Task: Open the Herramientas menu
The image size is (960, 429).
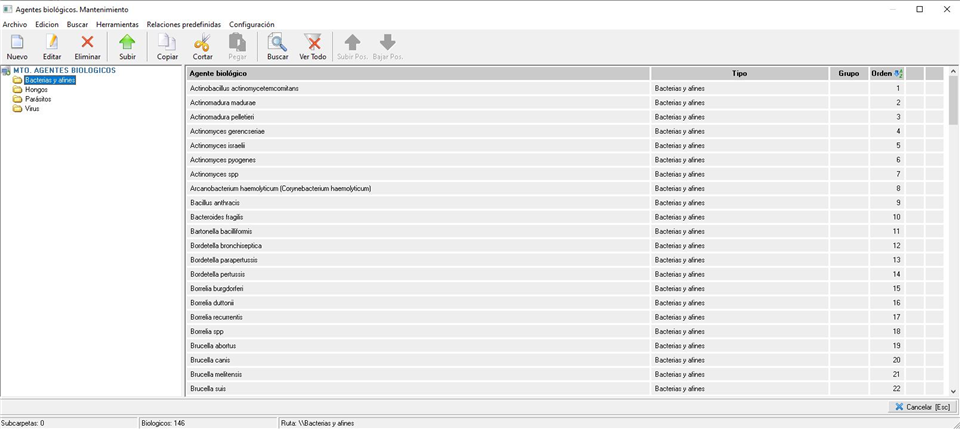Action: [117, 24]
